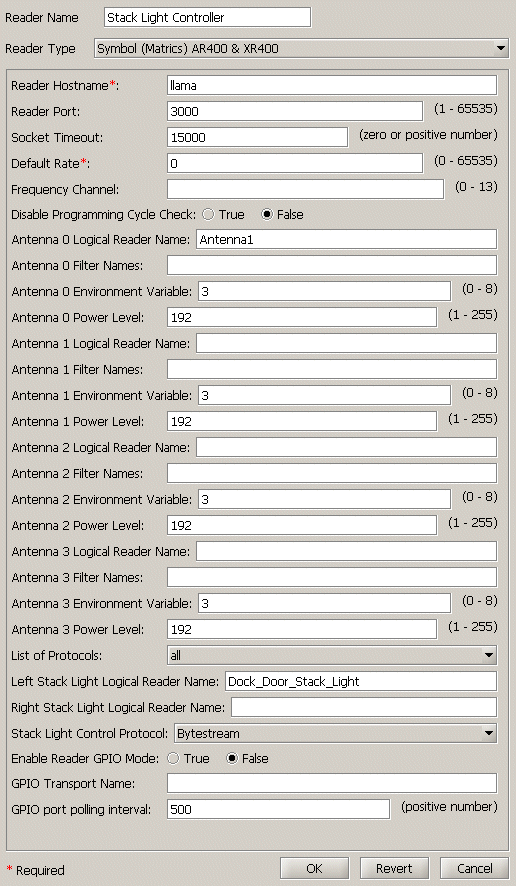Screen dimensions: 516x886
Task: Edit Antenna 1 Environment Variable
Action: click(324, 396)
